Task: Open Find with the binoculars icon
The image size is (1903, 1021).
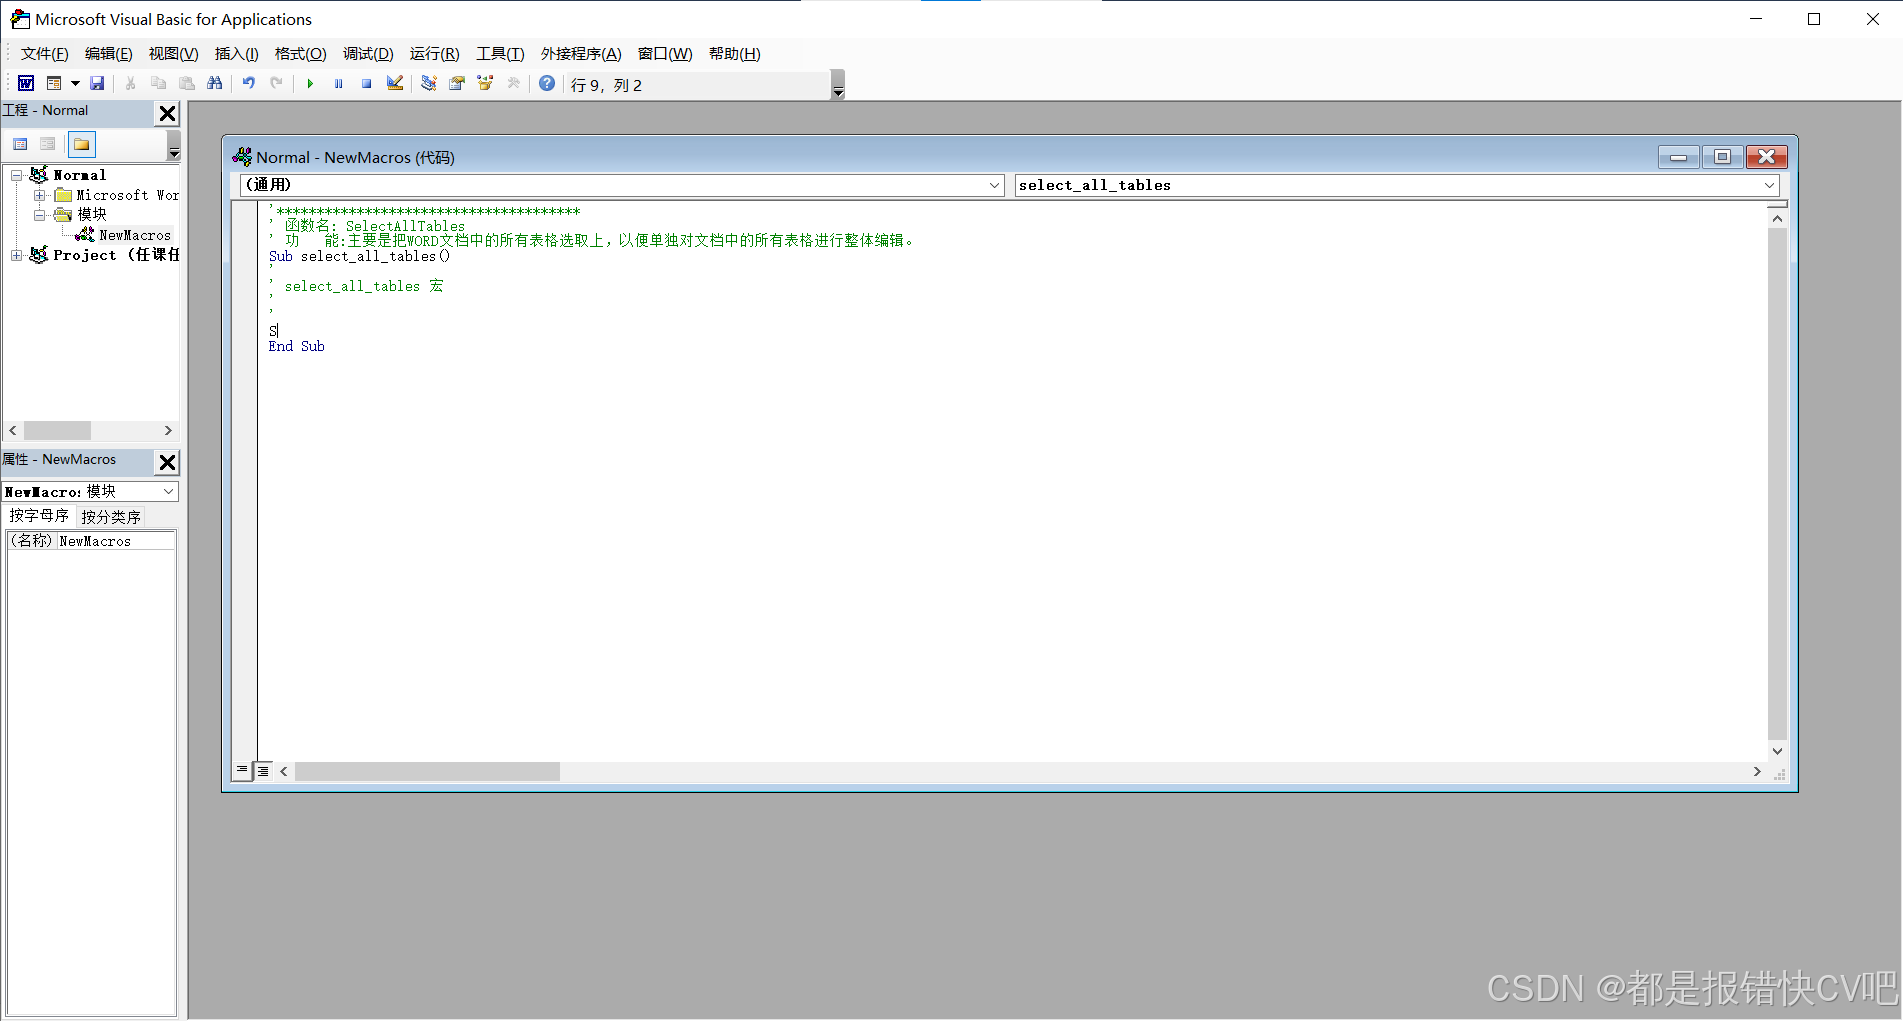Action: (x=214, y=84)
